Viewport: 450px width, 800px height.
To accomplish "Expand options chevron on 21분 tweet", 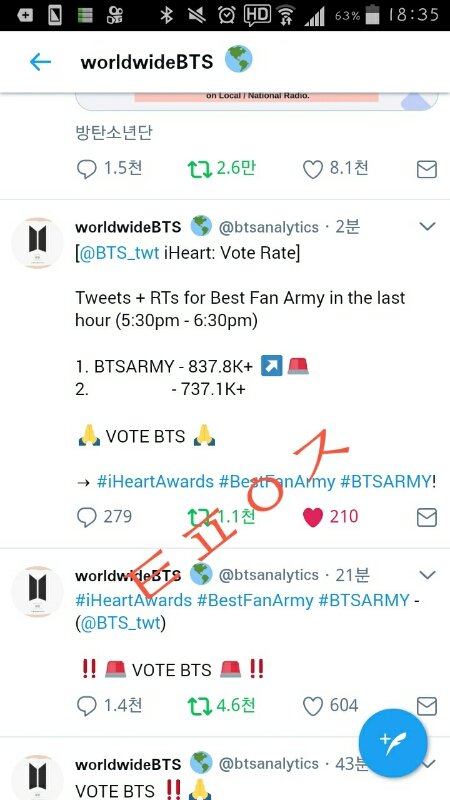I will click(x=427, y=575).
